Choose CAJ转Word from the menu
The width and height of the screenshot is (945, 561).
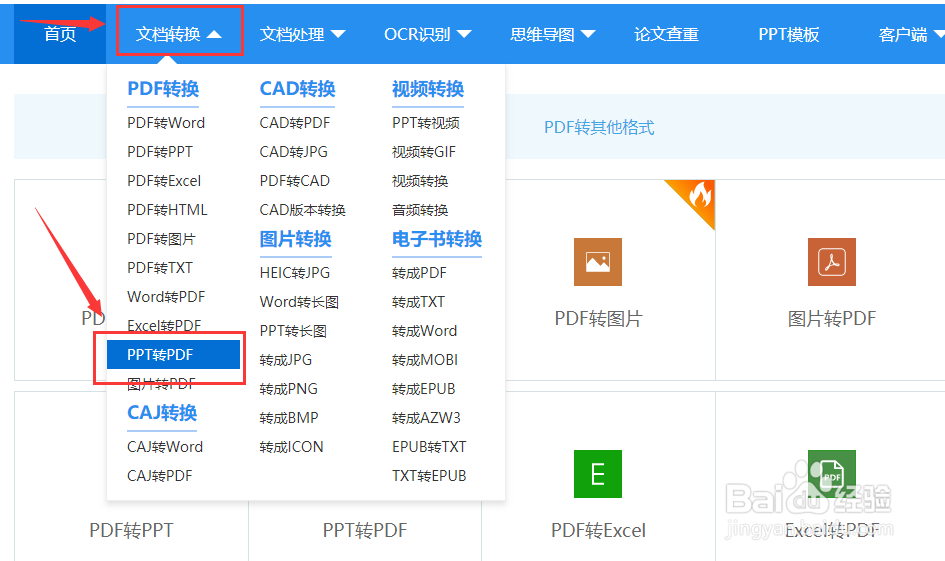[x=165, y=447]
